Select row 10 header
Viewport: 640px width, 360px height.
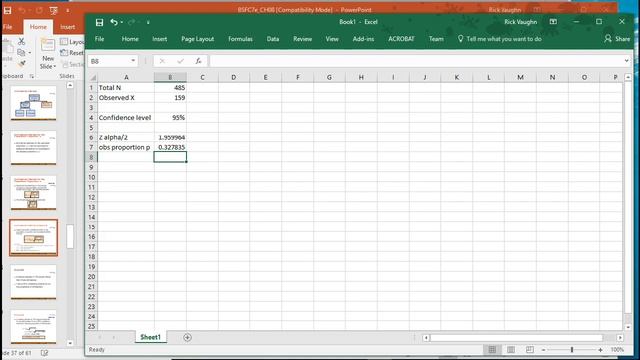point(91,177)
